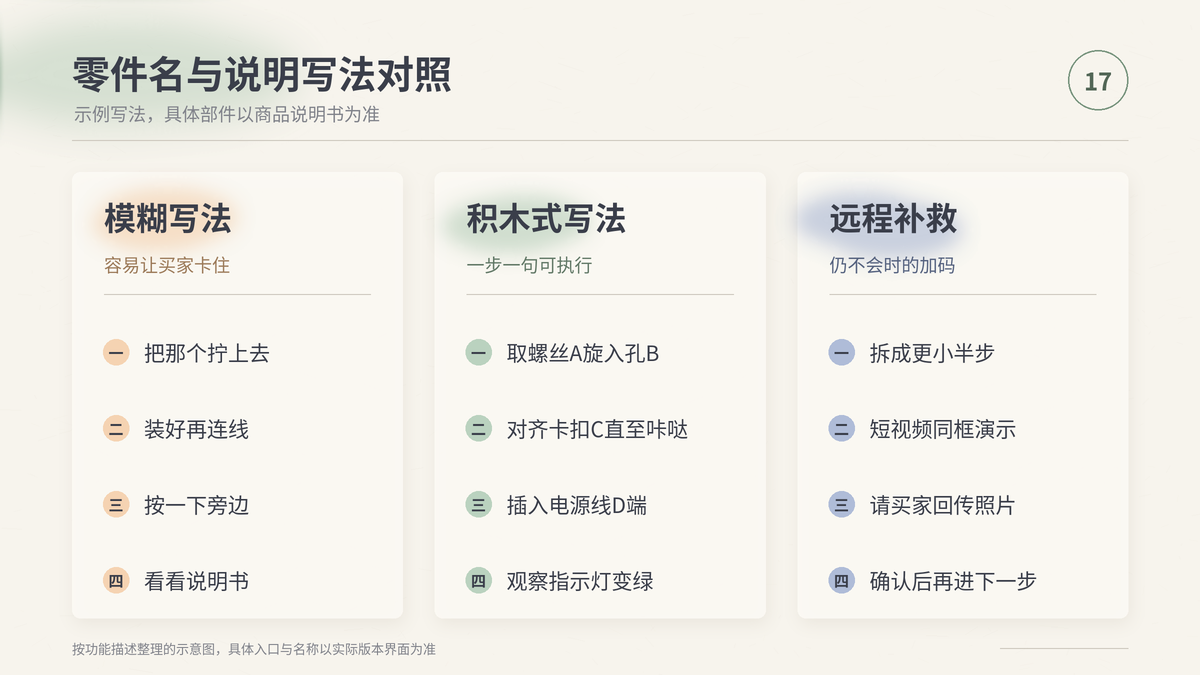Click the text 观察指示灯变绿
1200x675 pixels.
(580, 581)
